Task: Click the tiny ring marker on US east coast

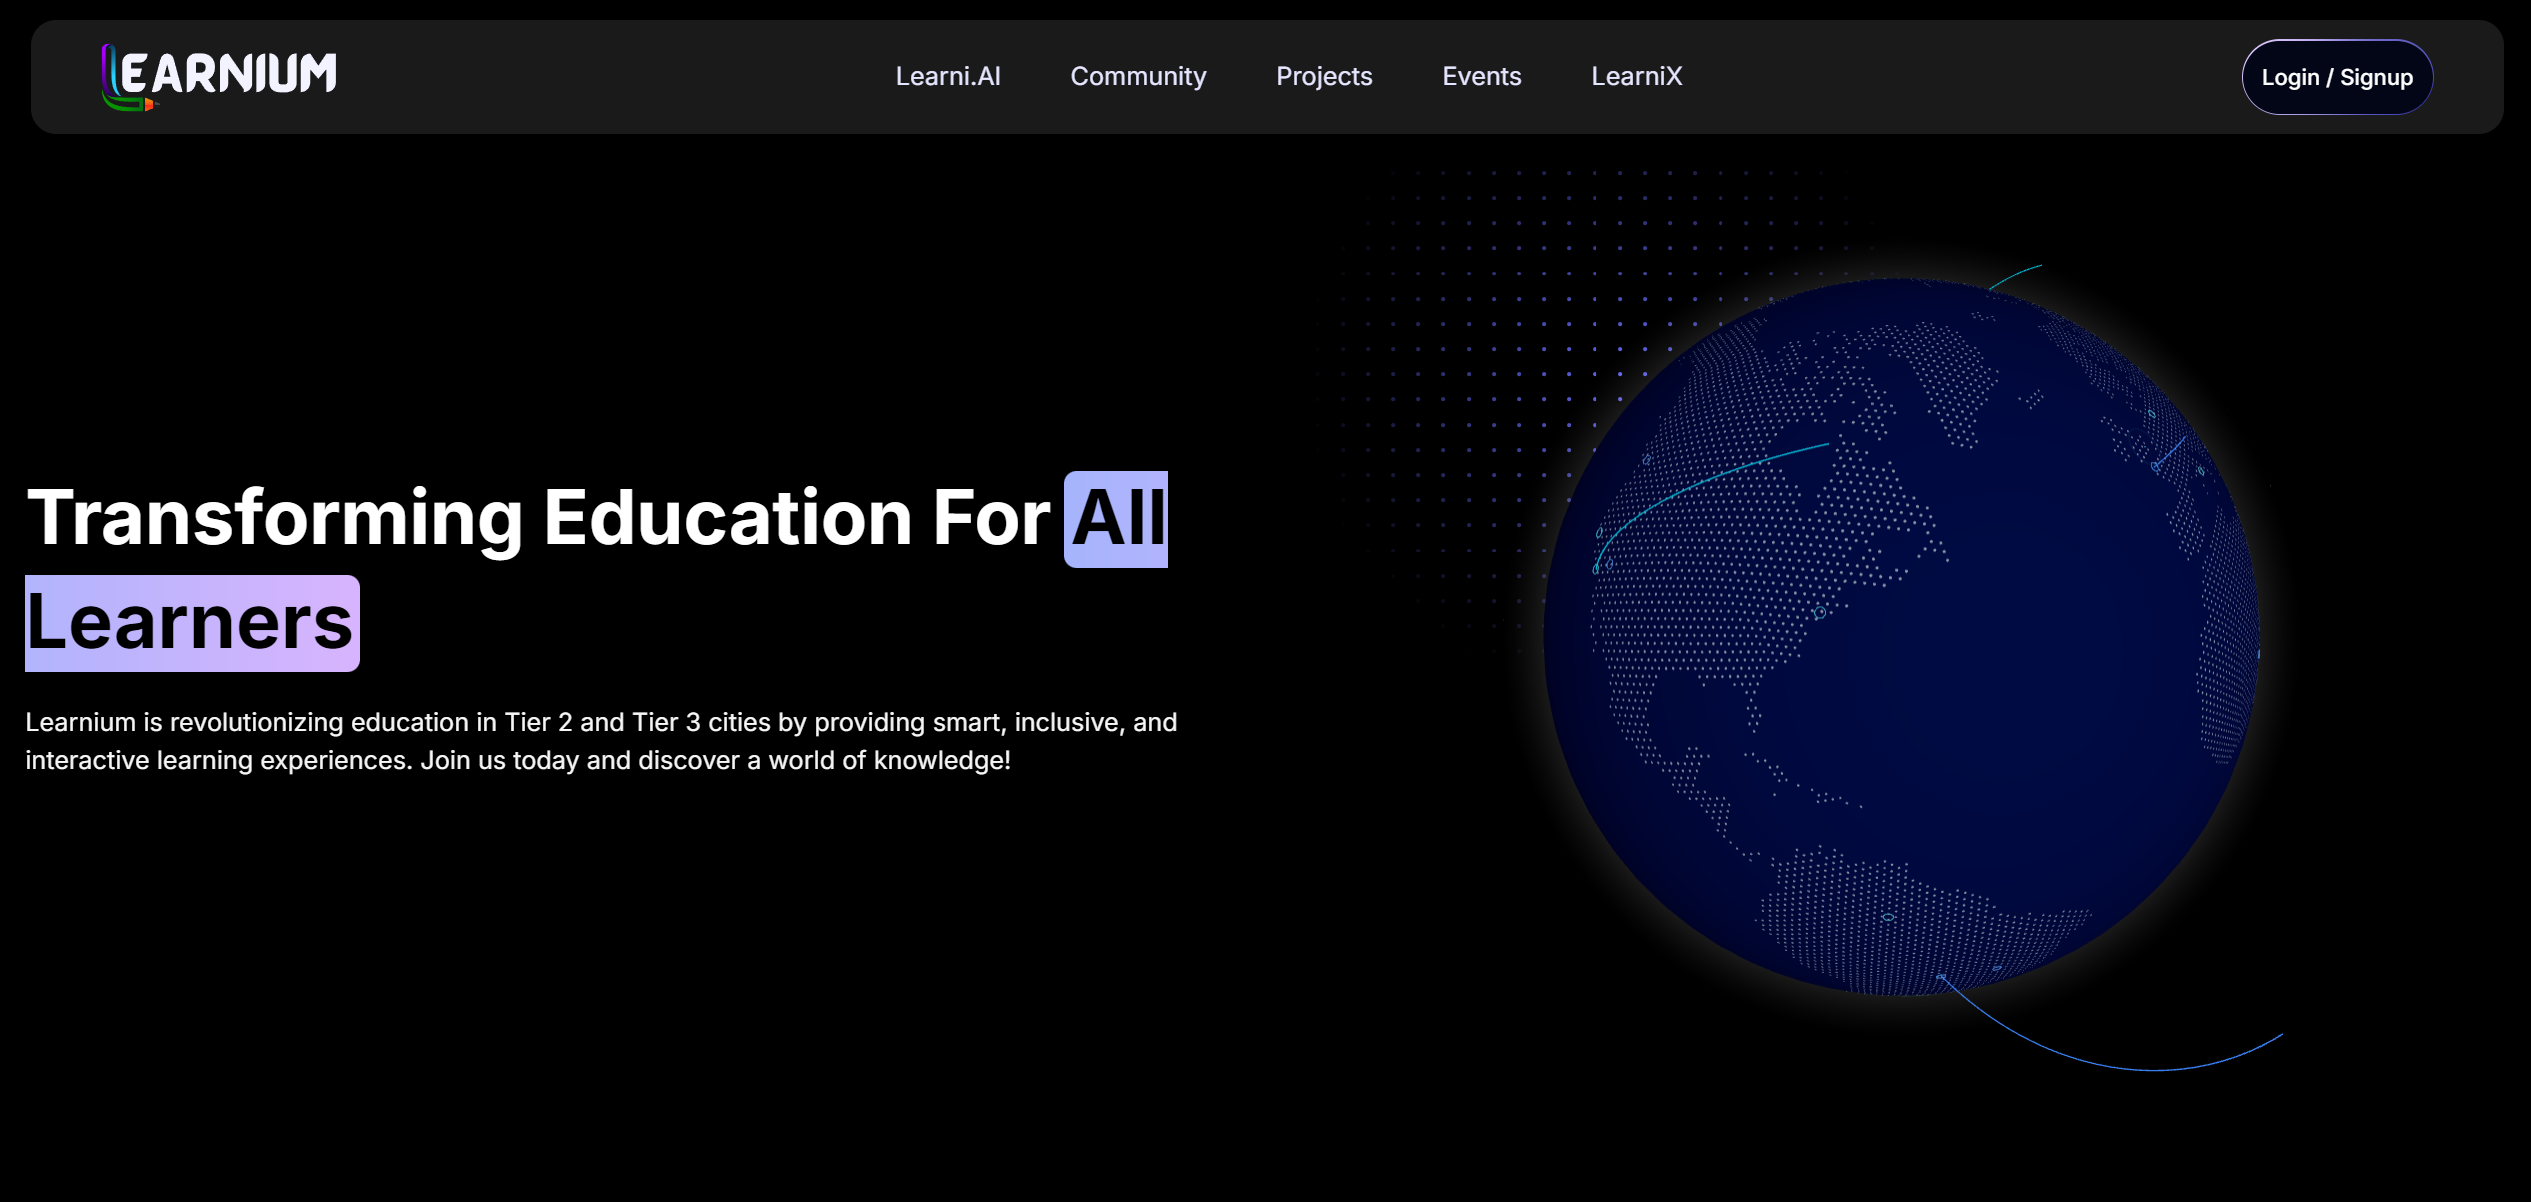Action: [x=1820, y=613]
